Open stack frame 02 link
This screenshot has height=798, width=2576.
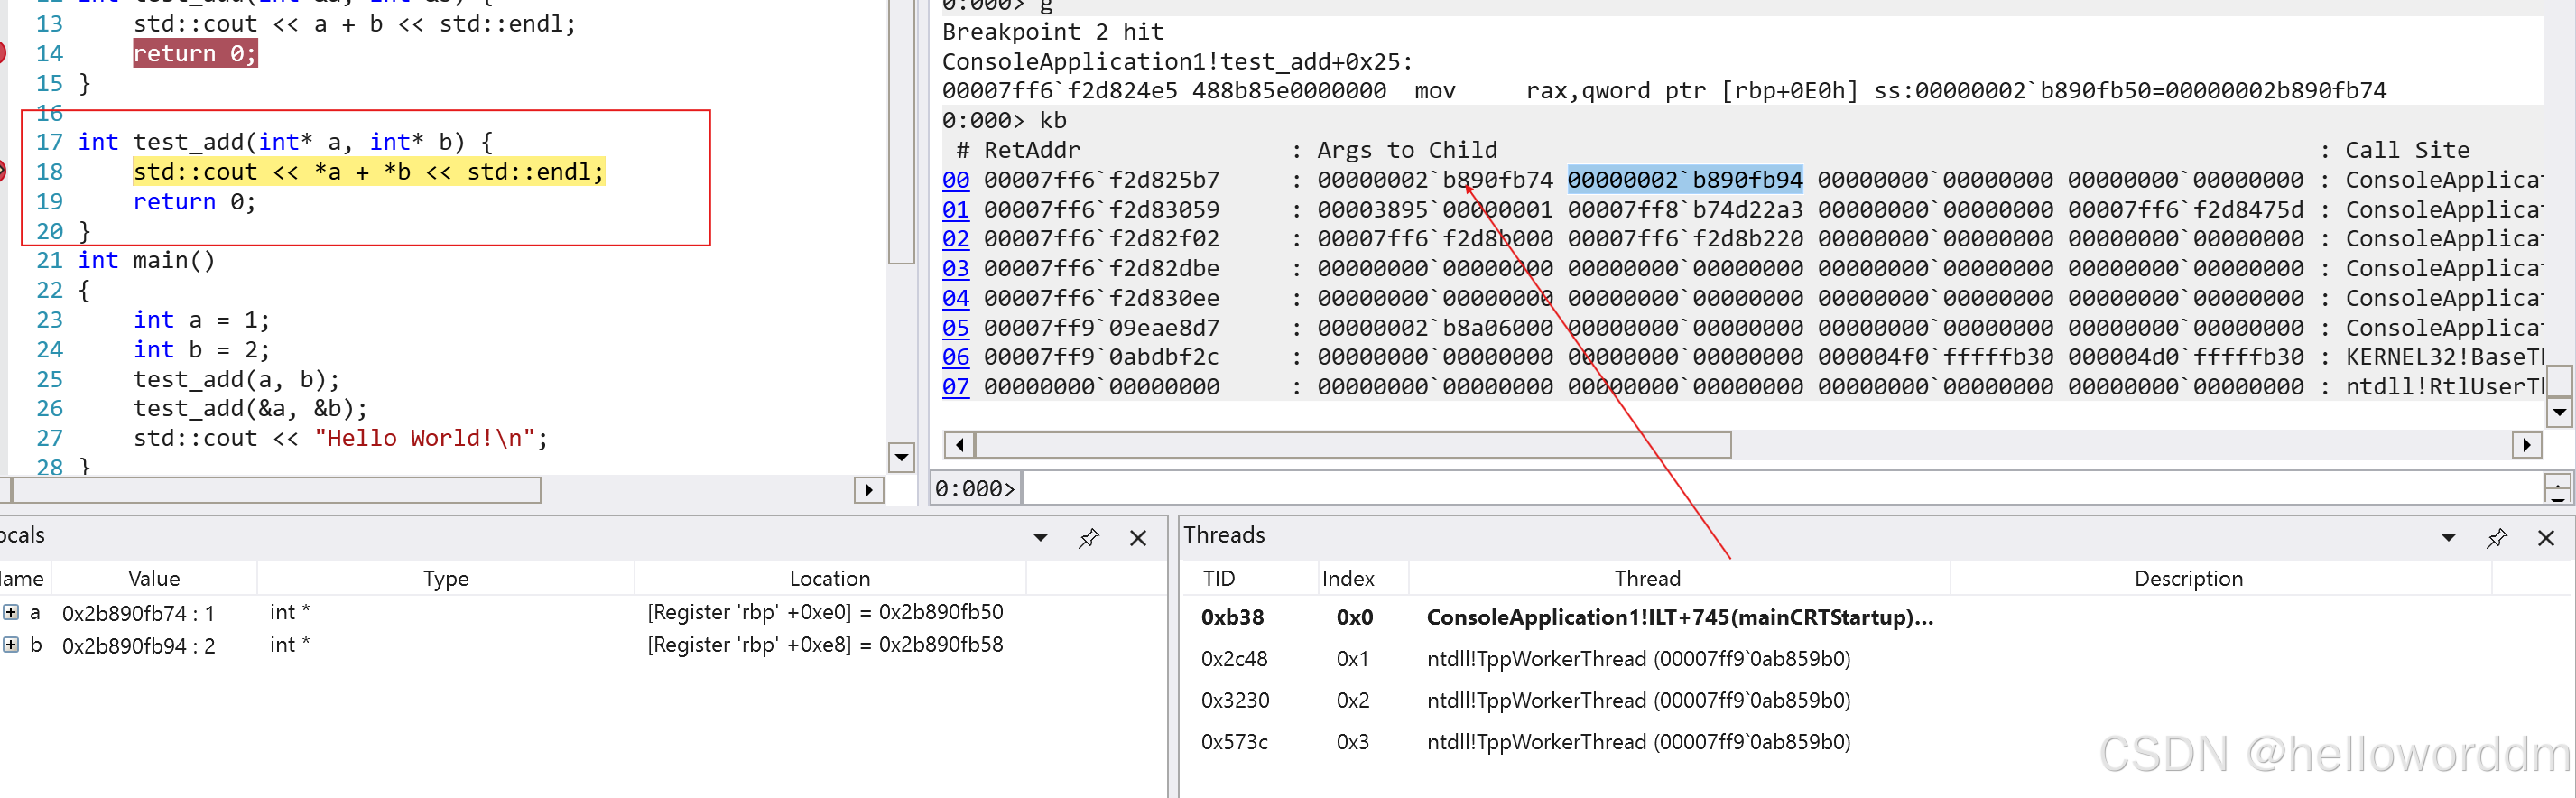tap(956, 239)
